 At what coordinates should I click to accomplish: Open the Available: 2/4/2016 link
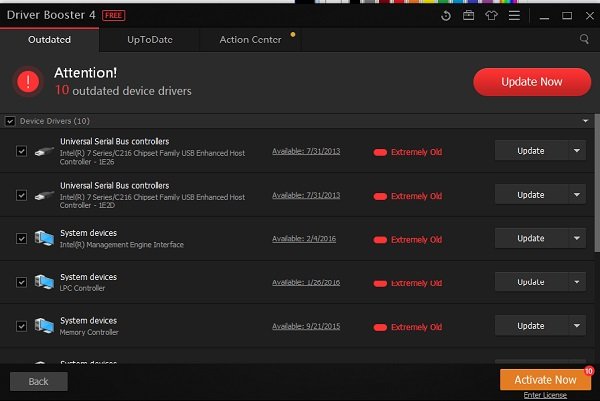click(304, 239)
